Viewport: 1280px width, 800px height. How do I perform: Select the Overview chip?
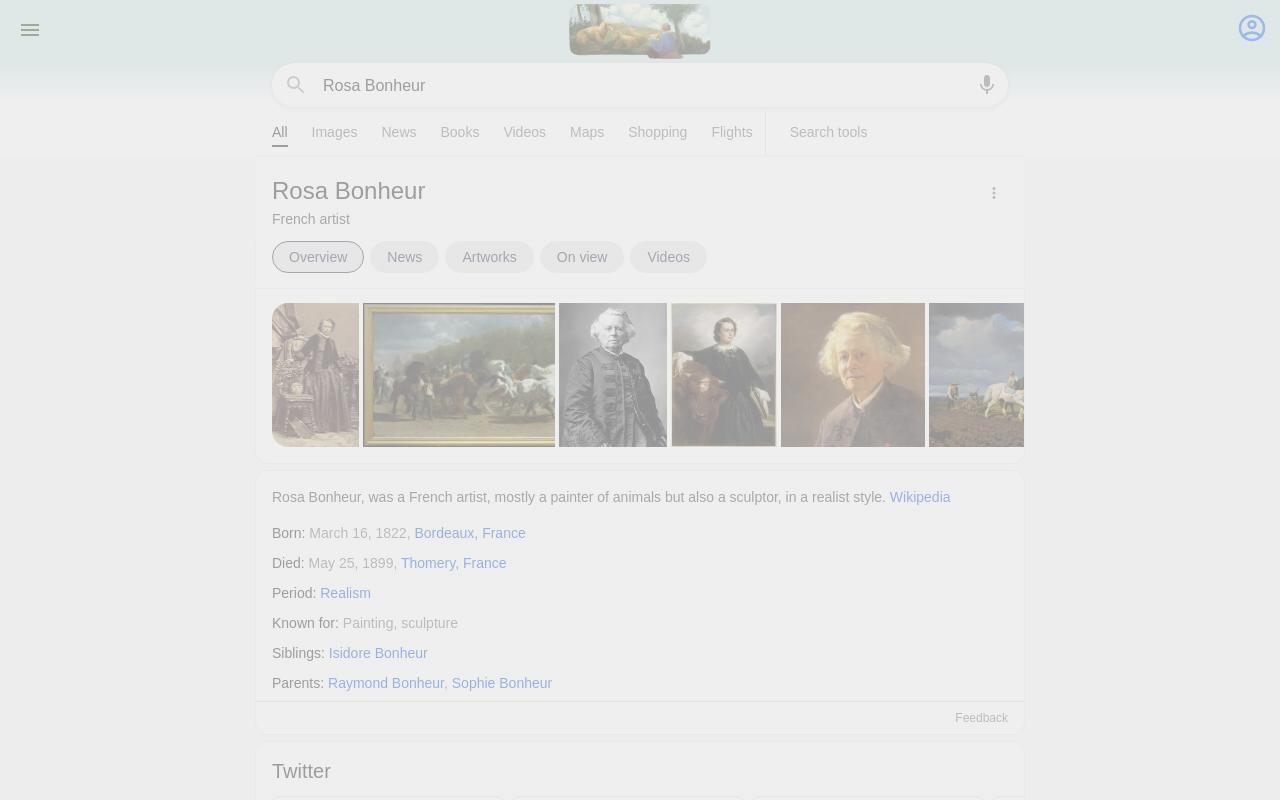pos(318,257)
